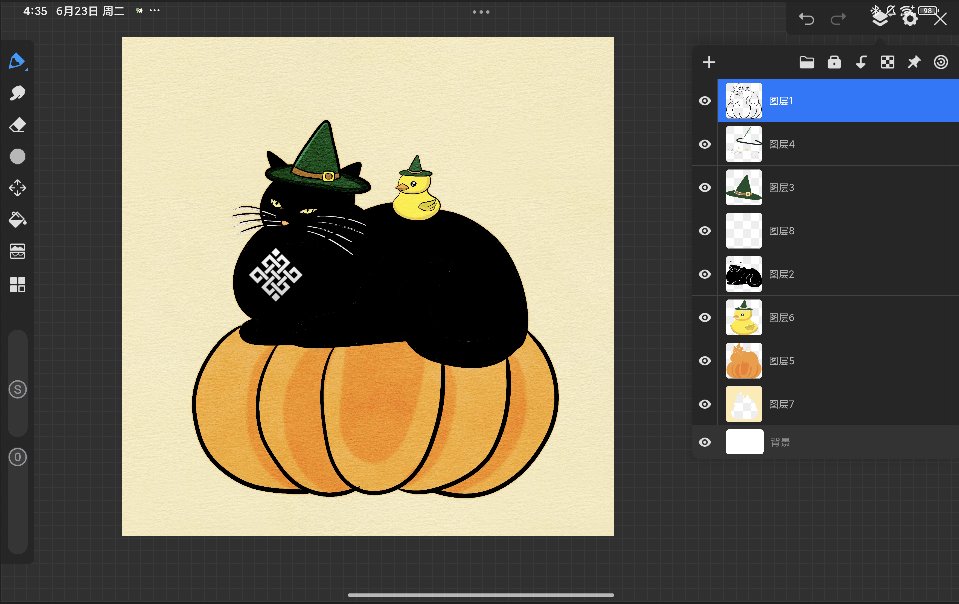Select the 图层4 thumbnail
This screenshot has height=604, width=959.
(x=744, y=144)
